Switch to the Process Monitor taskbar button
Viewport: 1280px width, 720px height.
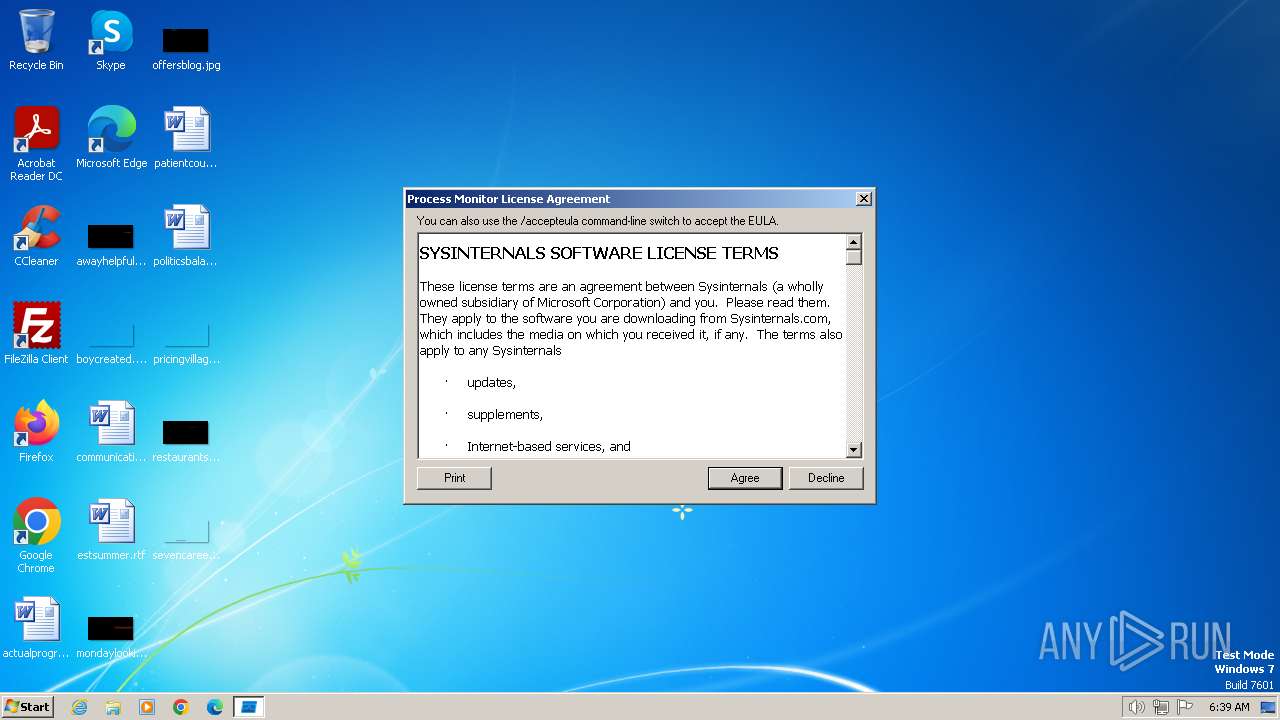[249, 707]
